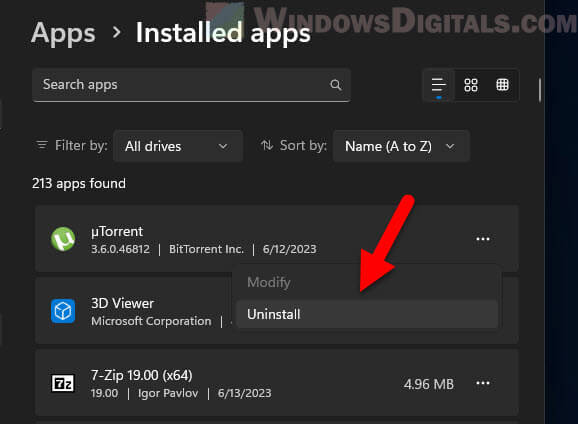Click the µTorrent app icon
The height and width of the screenshot is (424, 578).
[x=63, y=239]
